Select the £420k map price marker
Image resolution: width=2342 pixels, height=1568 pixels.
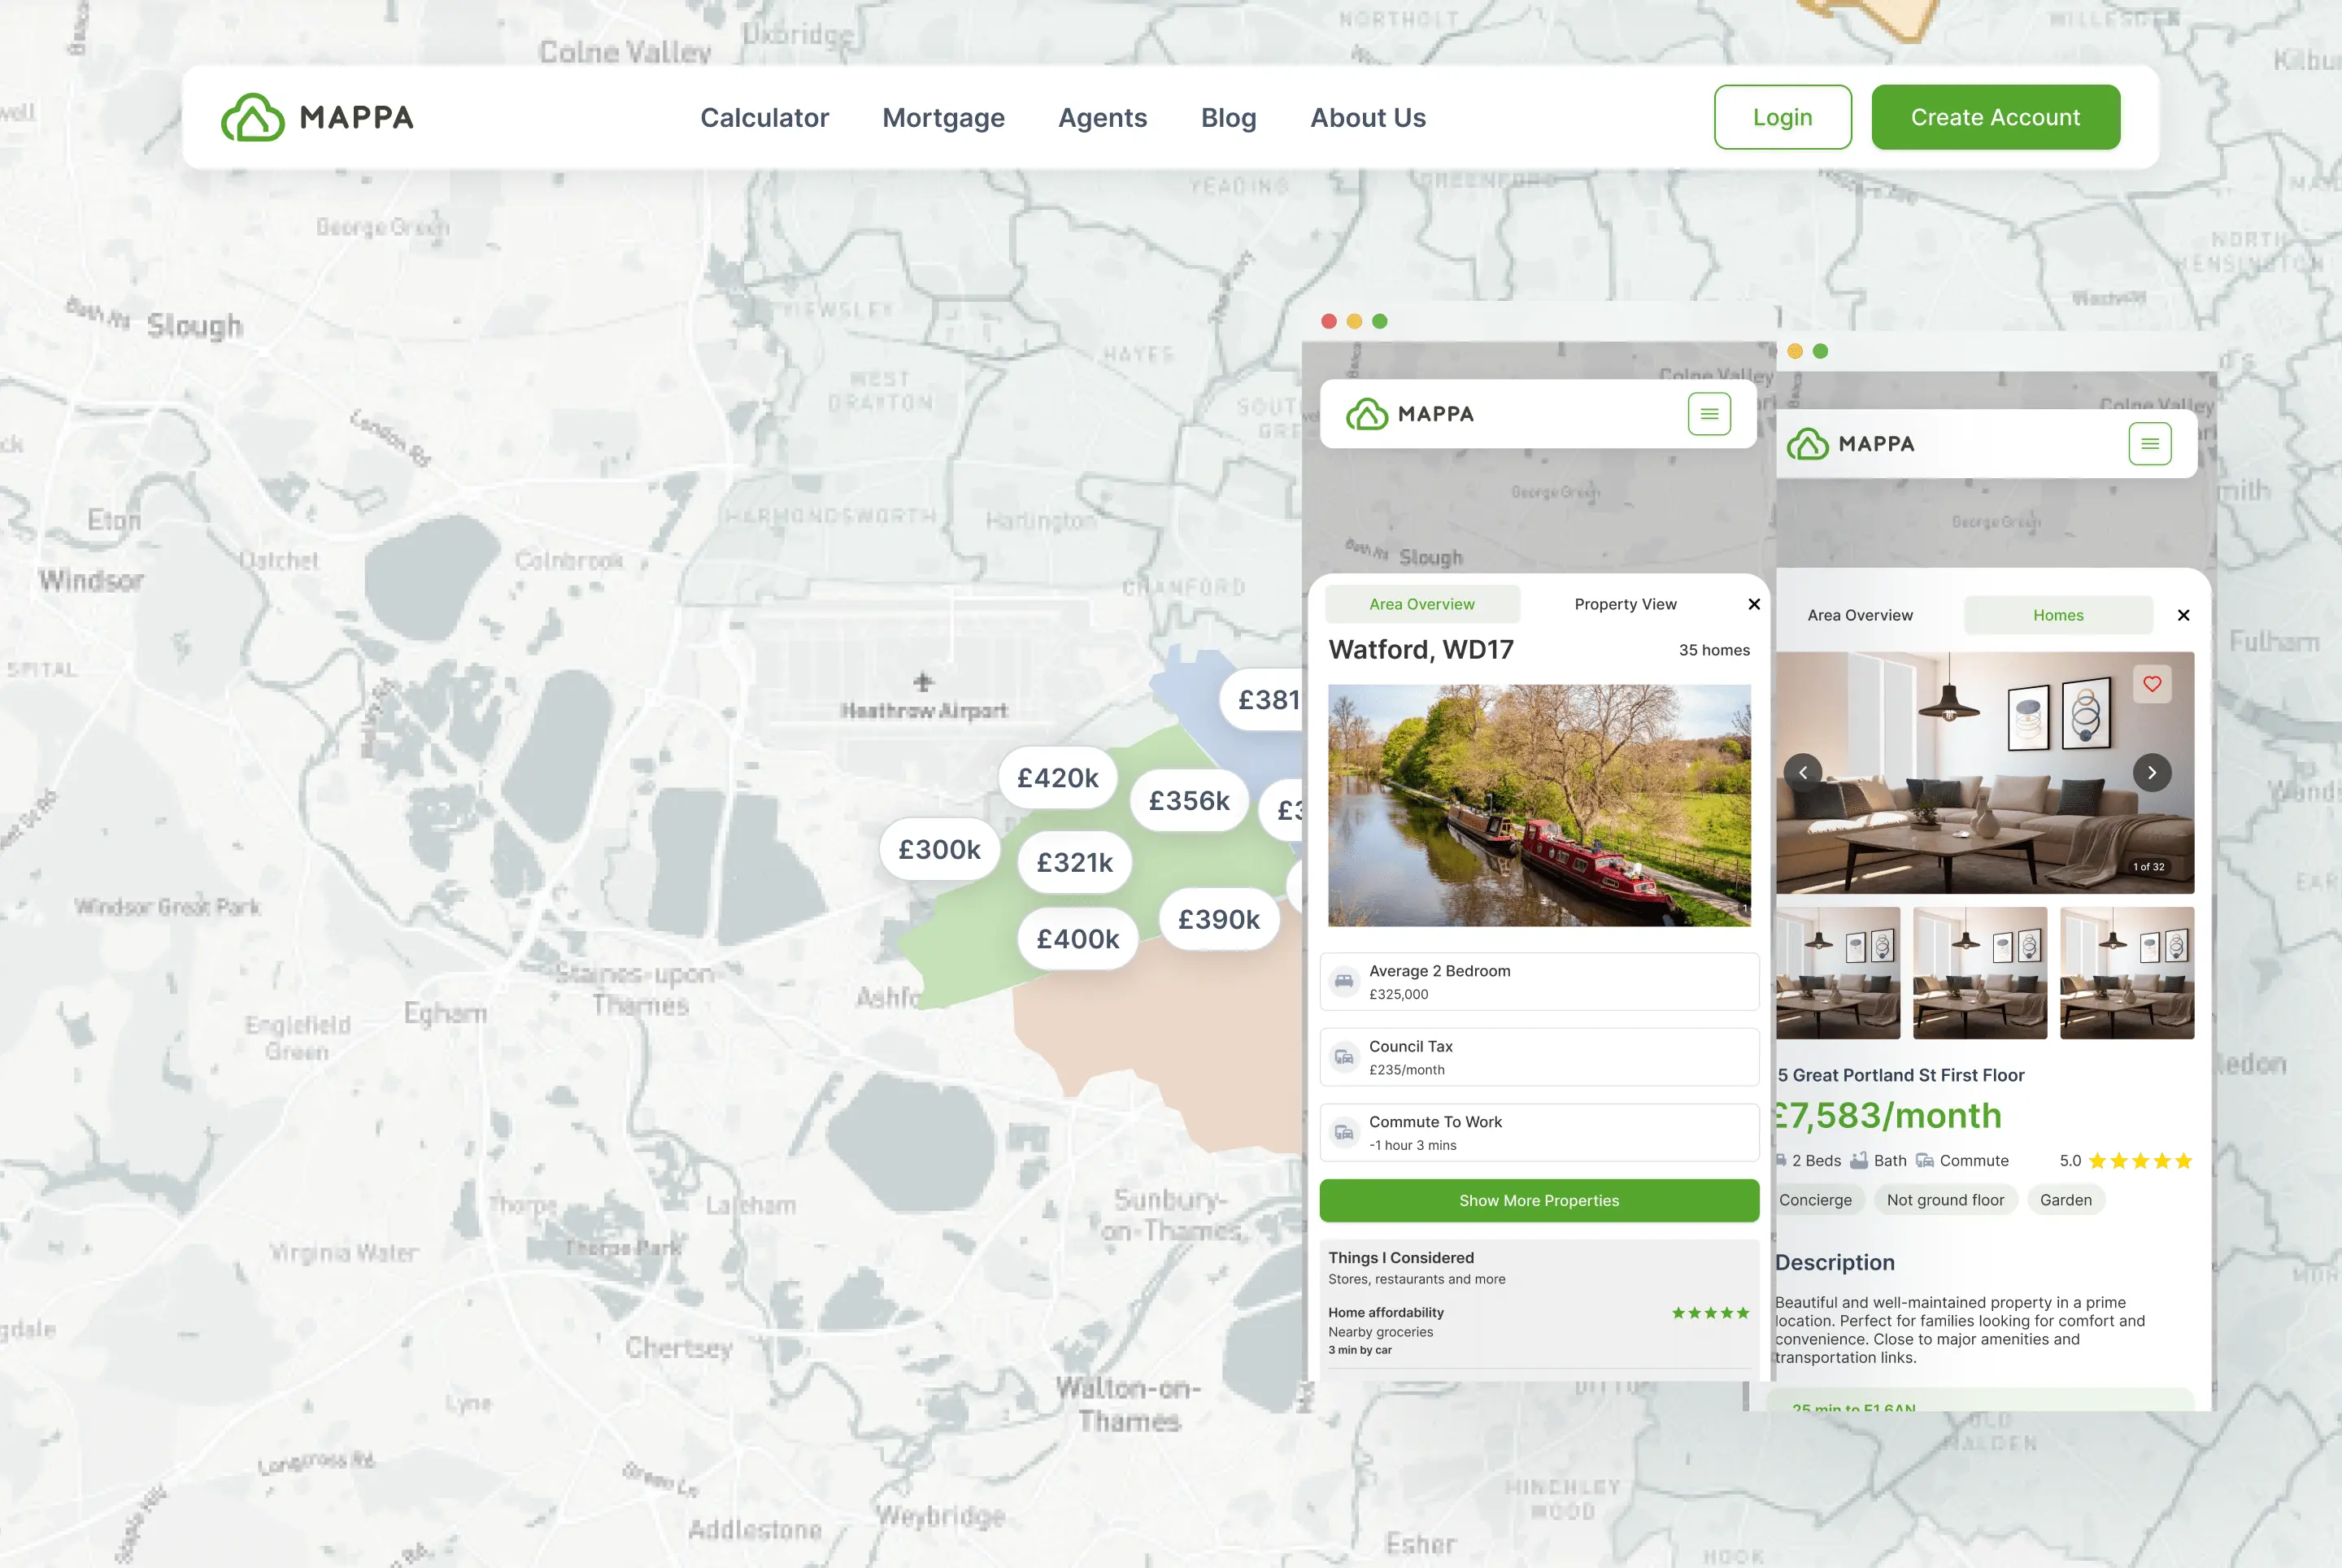(1057, 778)
